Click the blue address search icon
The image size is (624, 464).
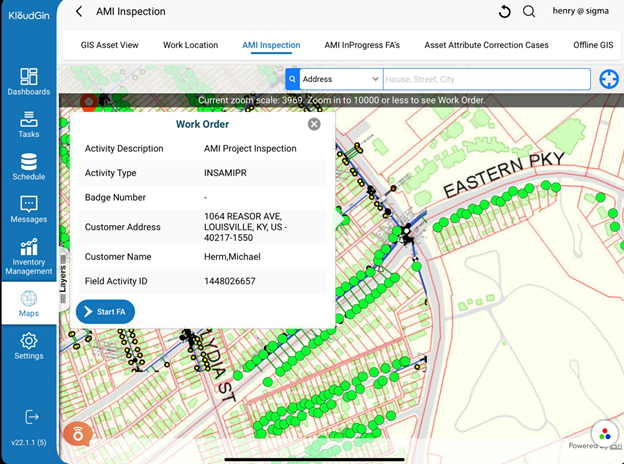click(x=292, y=79)
